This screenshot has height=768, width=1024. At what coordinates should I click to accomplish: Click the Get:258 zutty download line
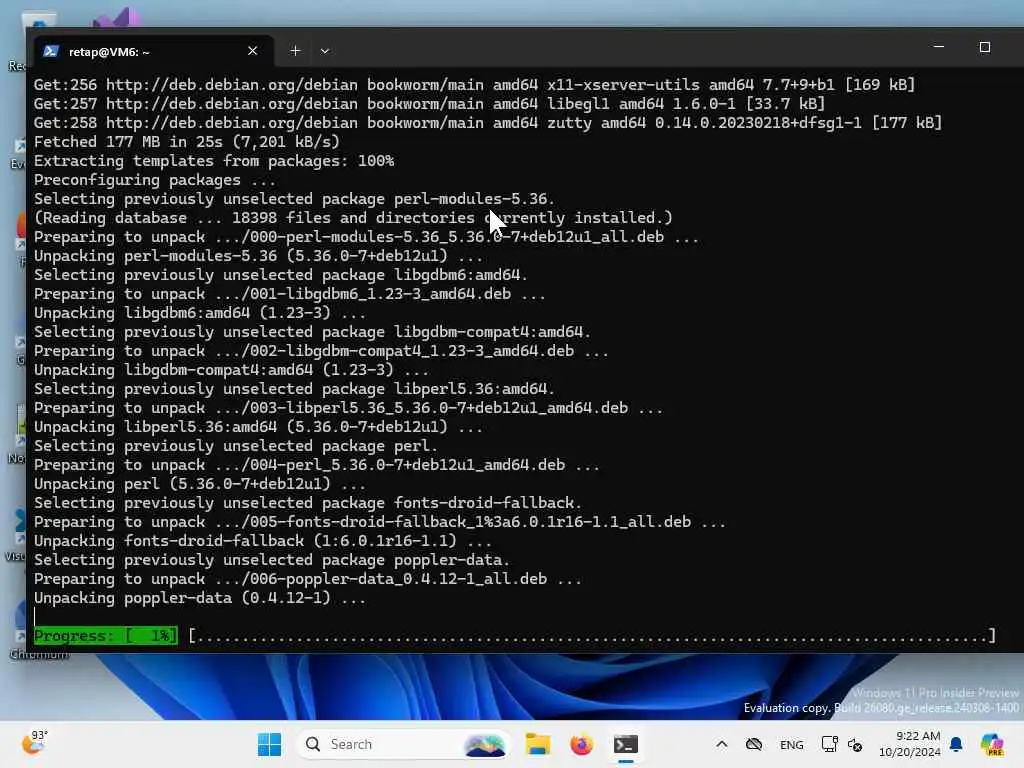coord(488,123)
